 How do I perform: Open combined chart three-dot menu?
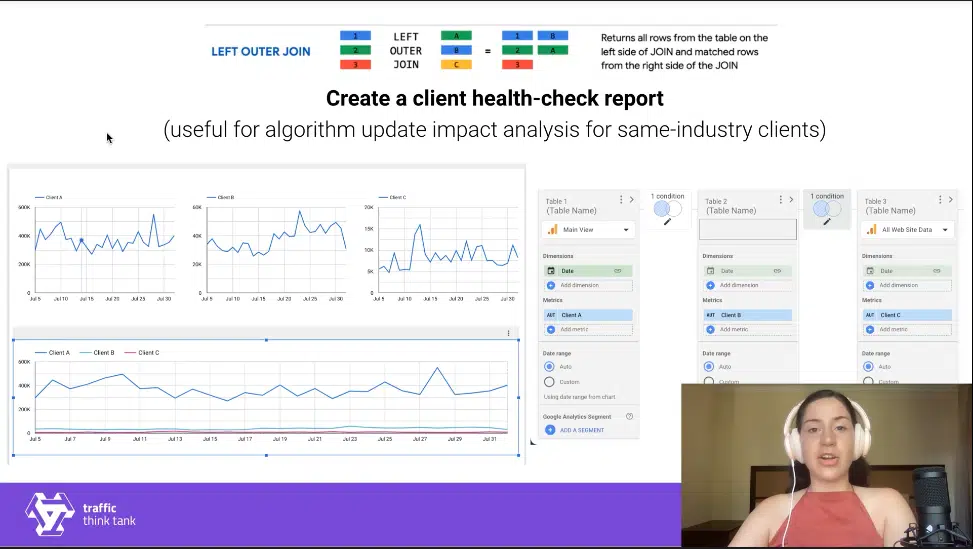tap(508, 333)
